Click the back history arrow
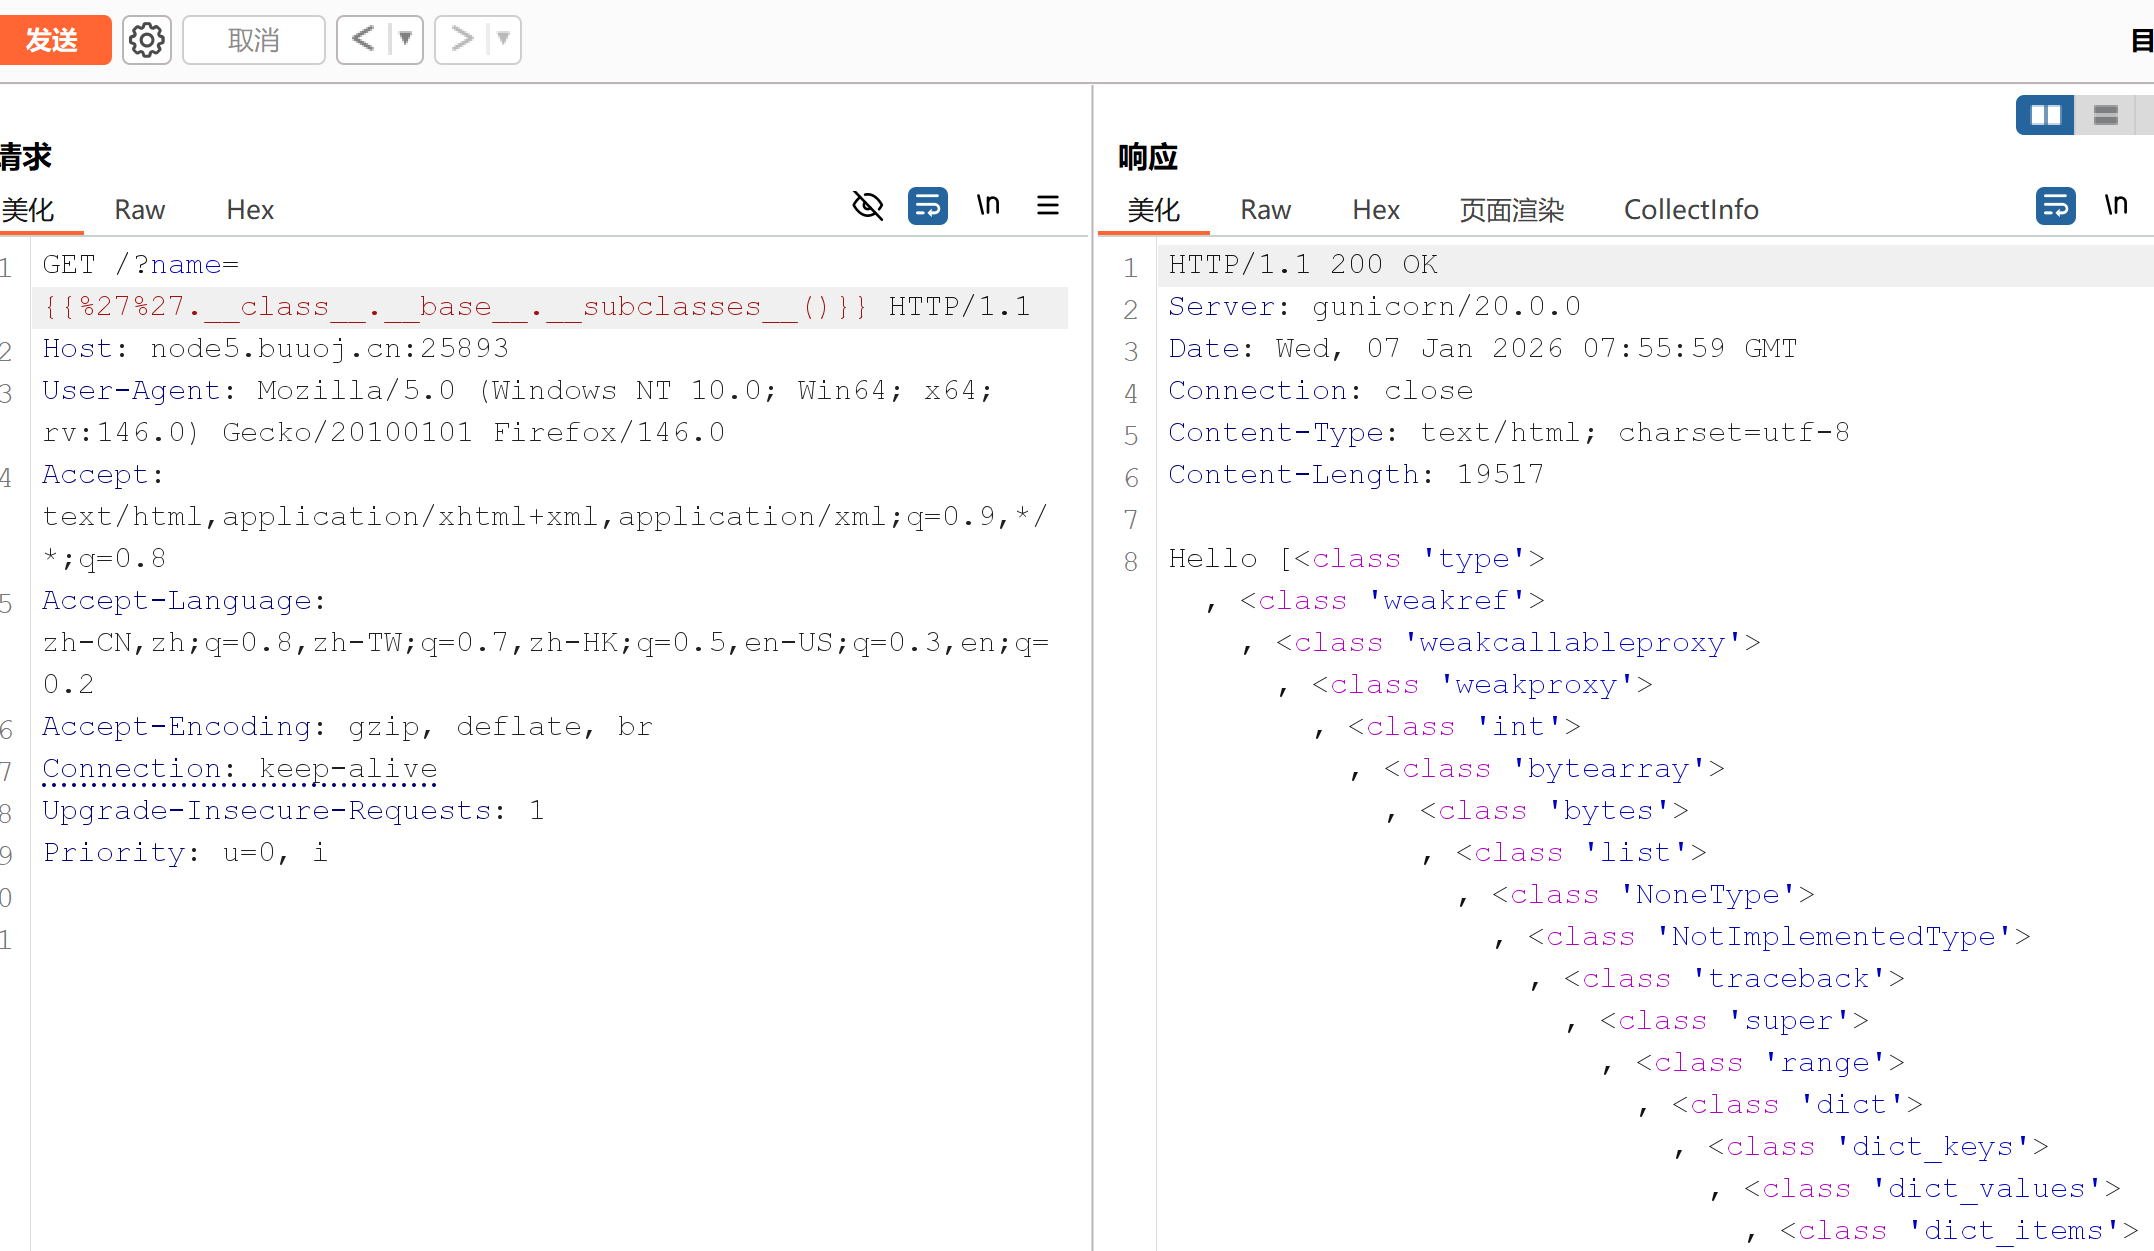The image size is (2154, 1251). [x=363, y=40]
